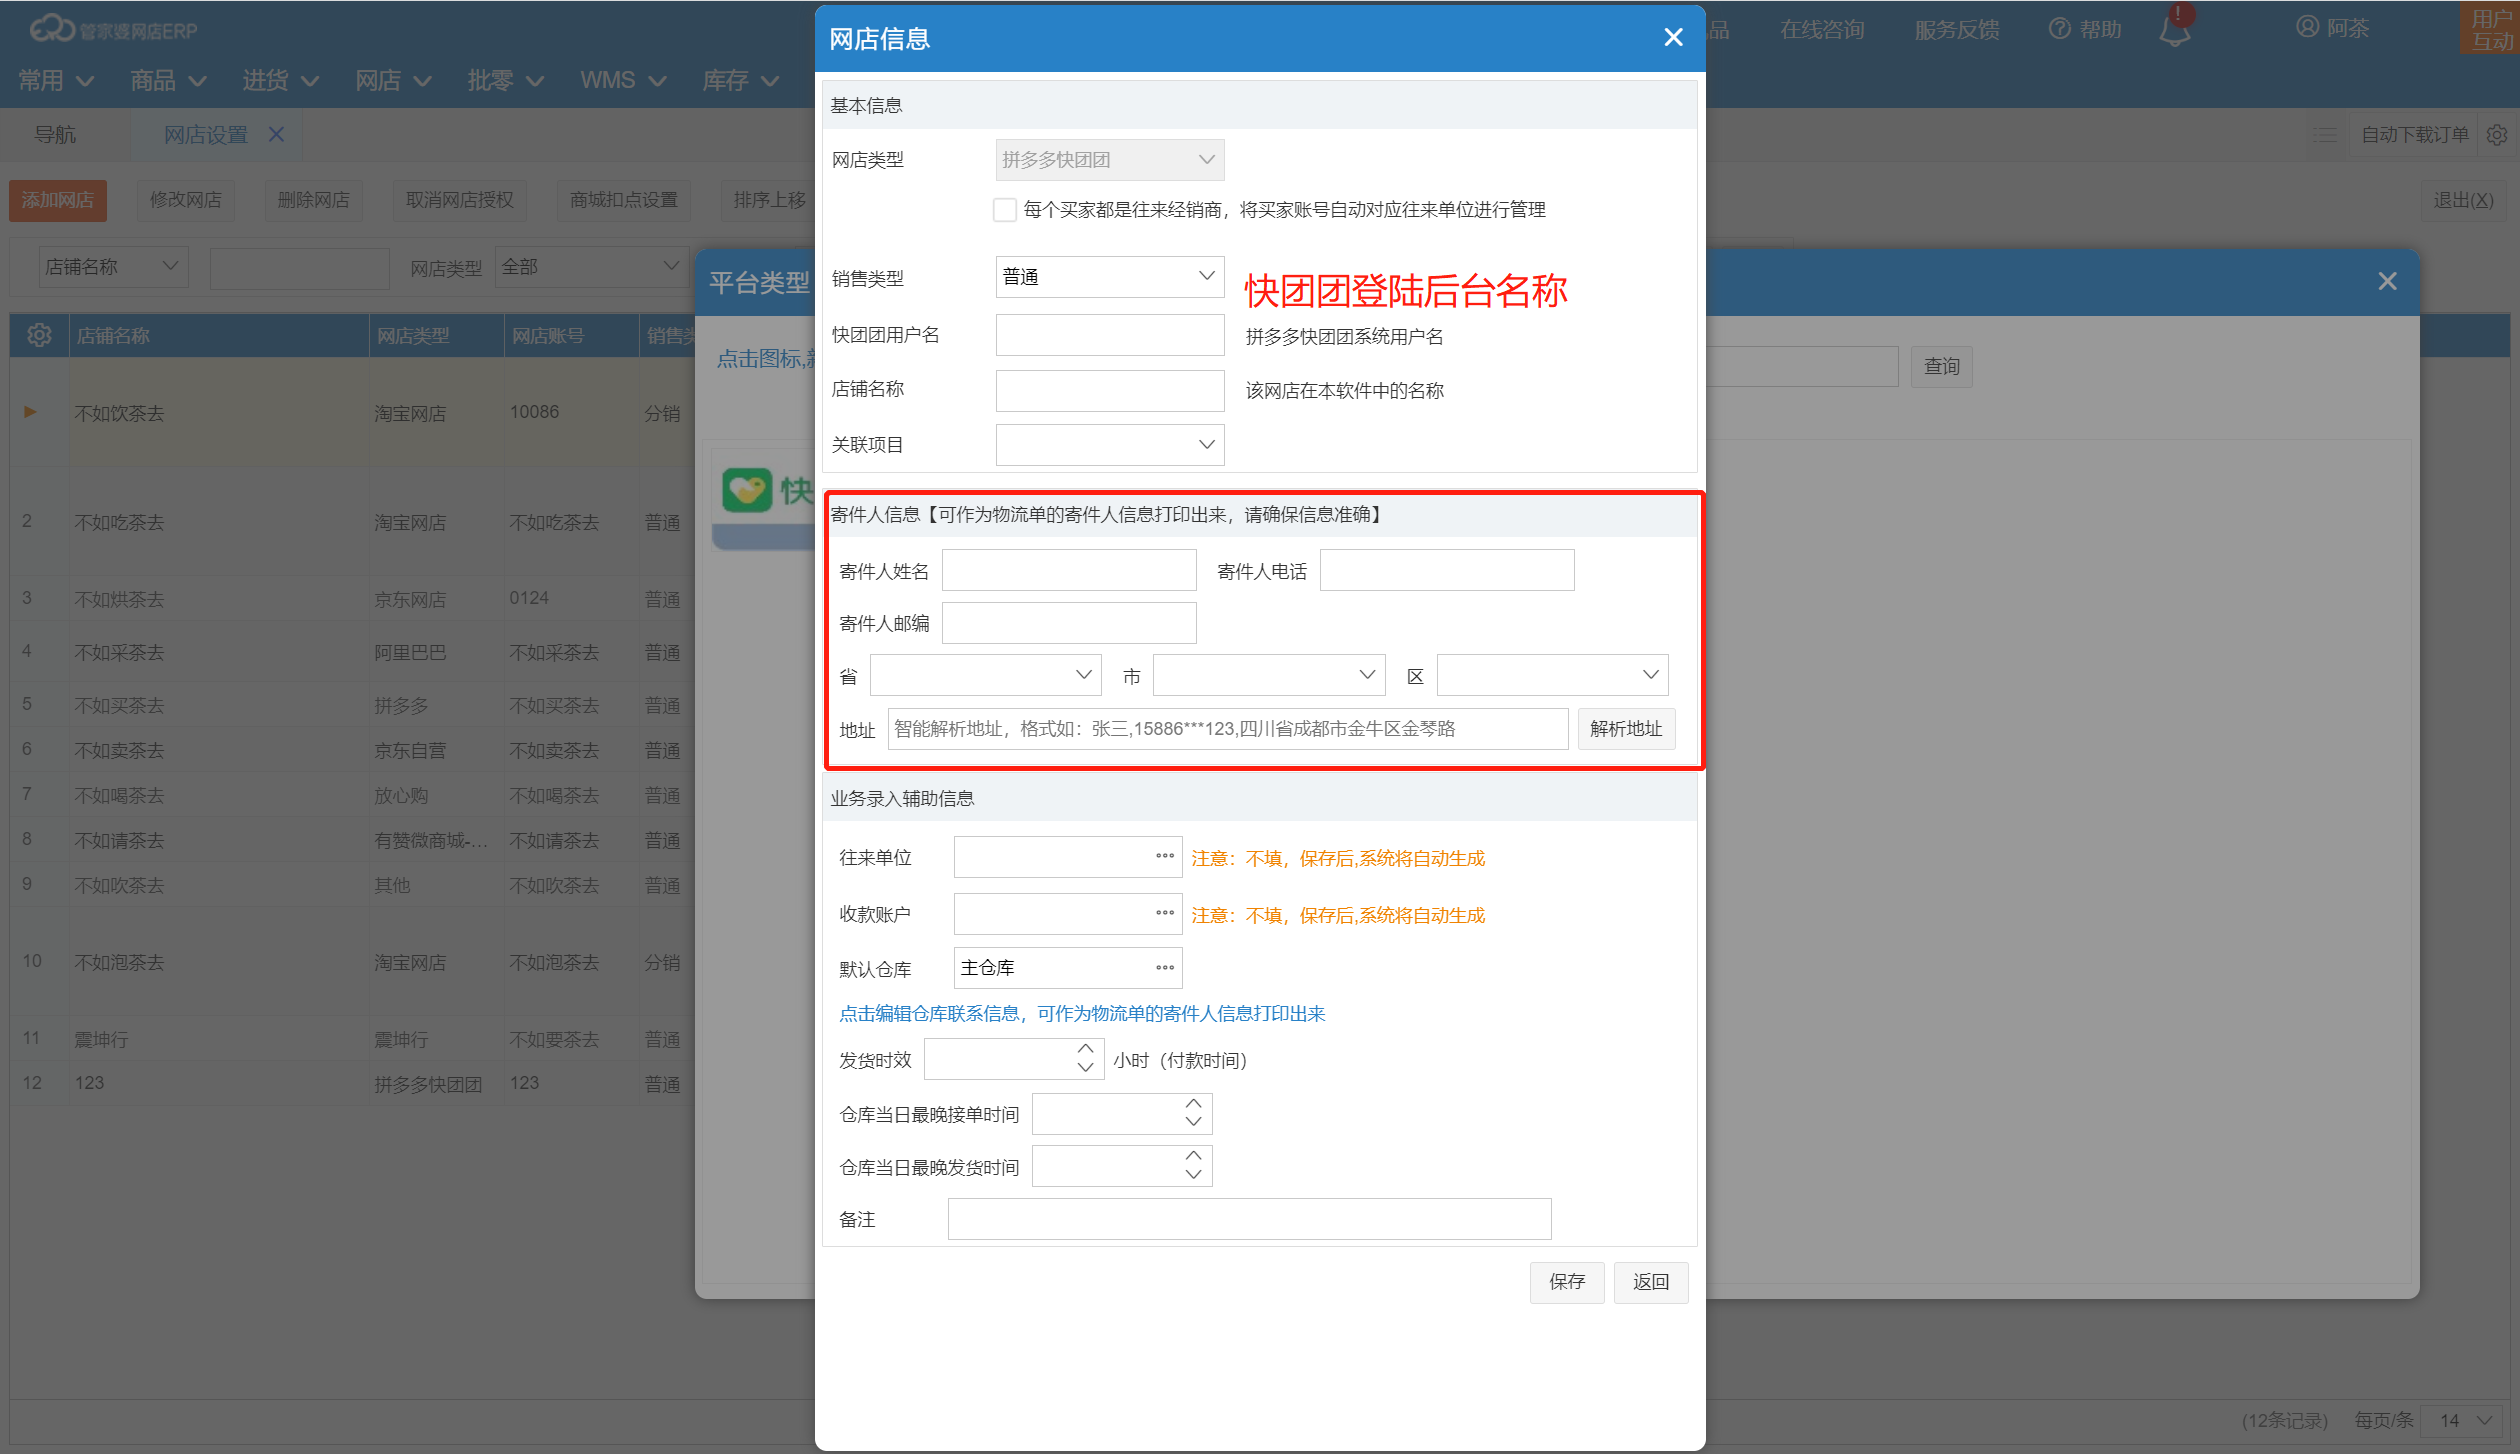Click the 返回 button
Image resolution: width=2520 pixels, height=1454 pixels.
click(1651, 1282)
